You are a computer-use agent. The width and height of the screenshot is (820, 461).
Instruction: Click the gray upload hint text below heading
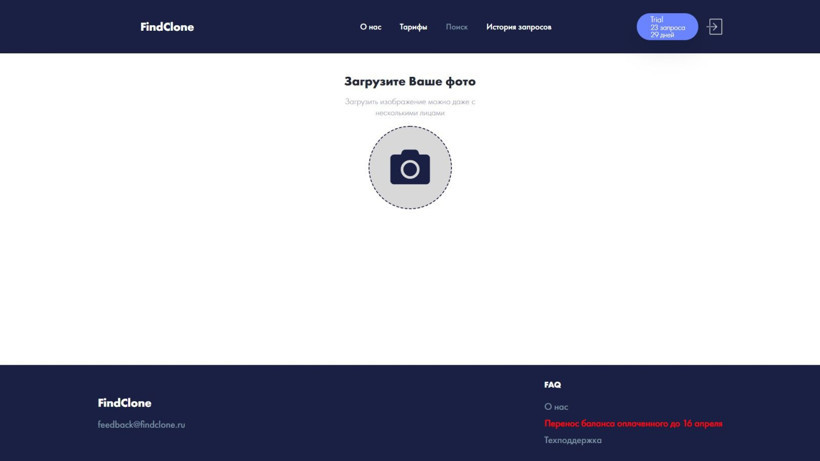[x=410, y=107]
